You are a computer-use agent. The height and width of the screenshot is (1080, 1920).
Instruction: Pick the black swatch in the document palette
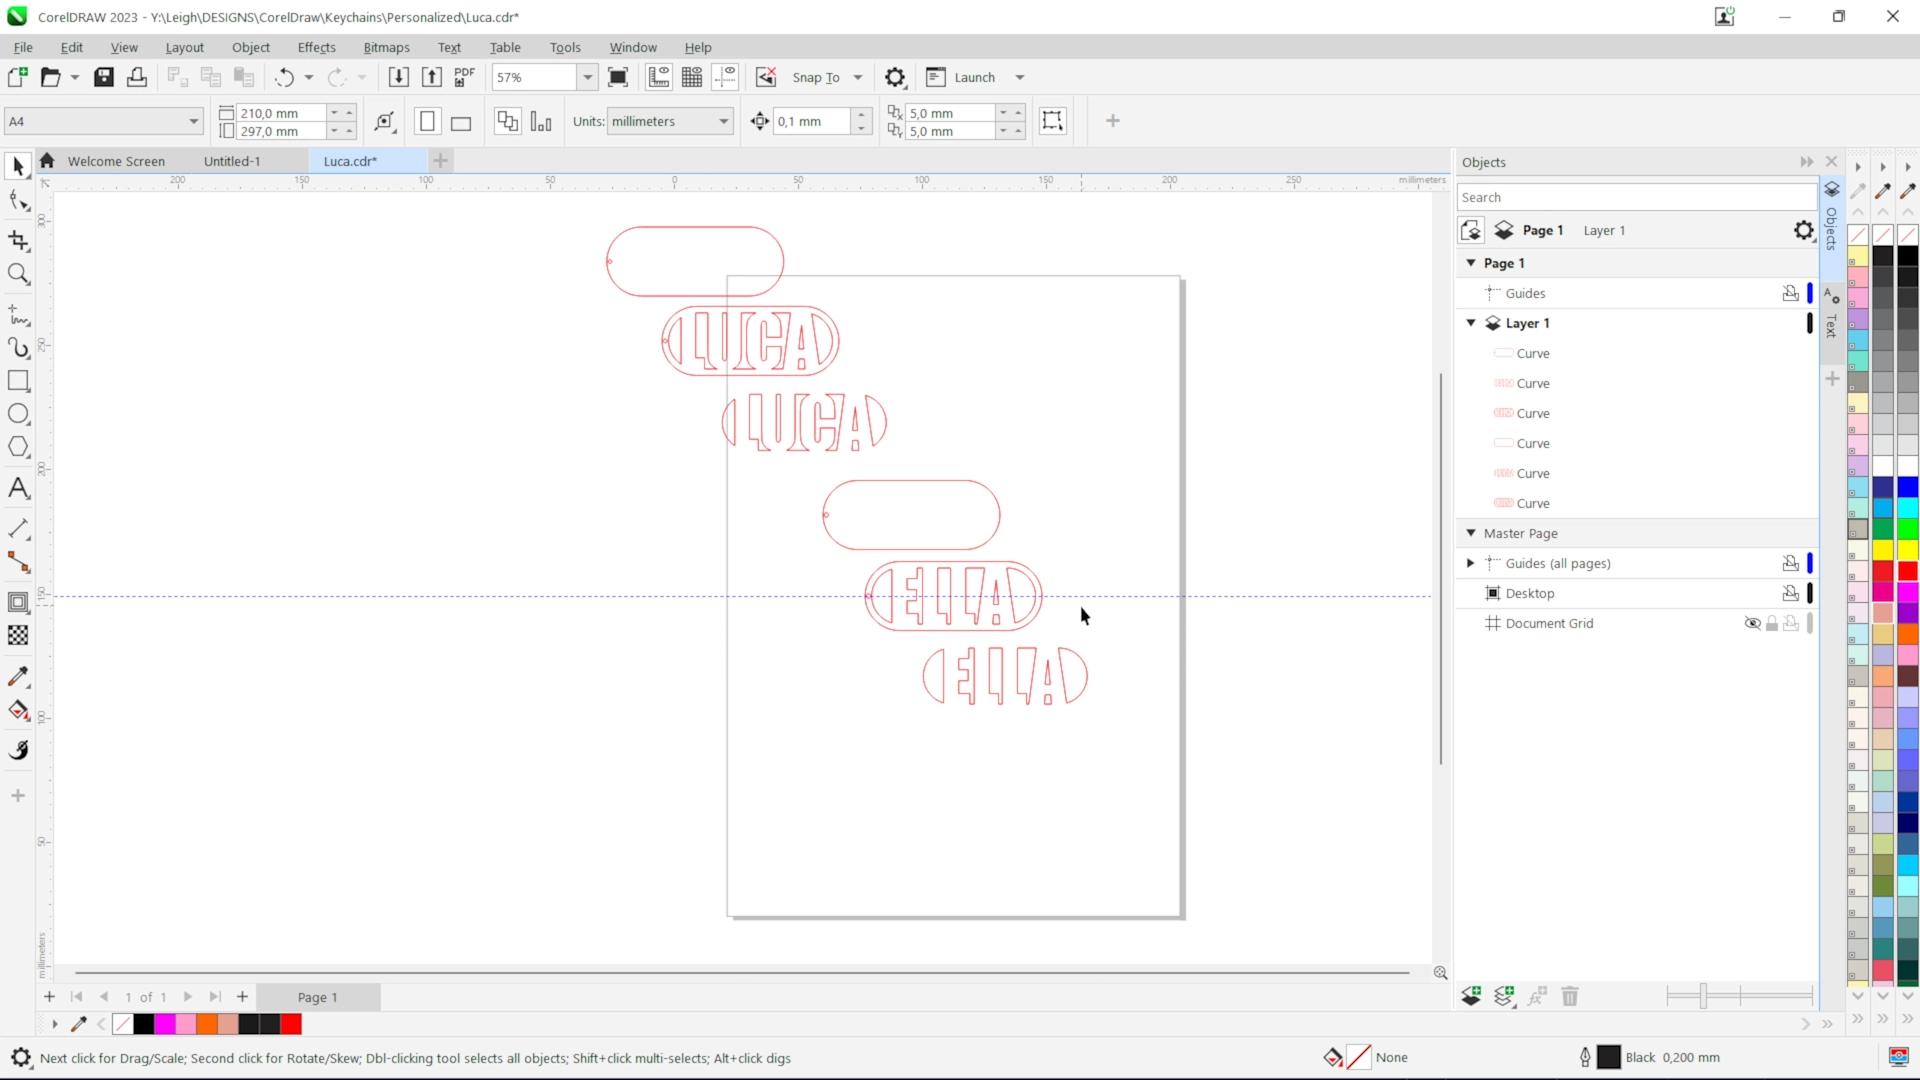click(x=144, y=1024)
